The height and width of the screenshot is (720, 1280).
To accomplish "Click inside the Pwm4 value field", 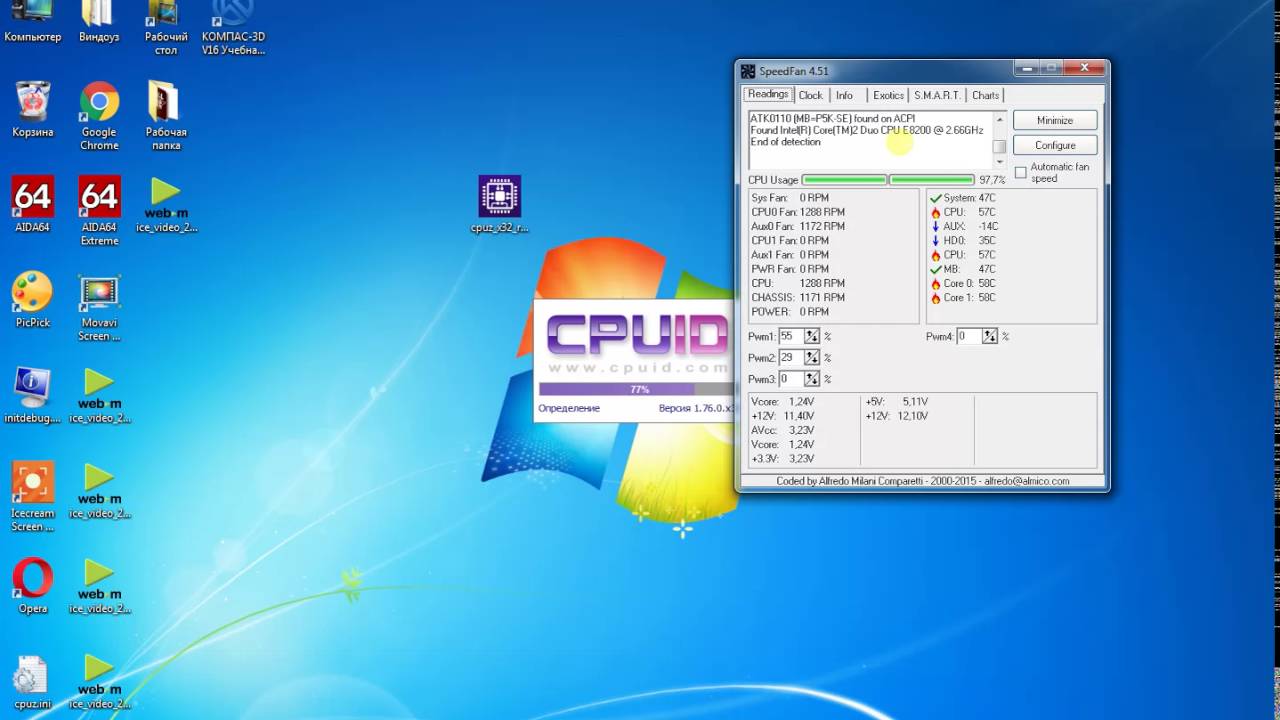I will (969, 336).
